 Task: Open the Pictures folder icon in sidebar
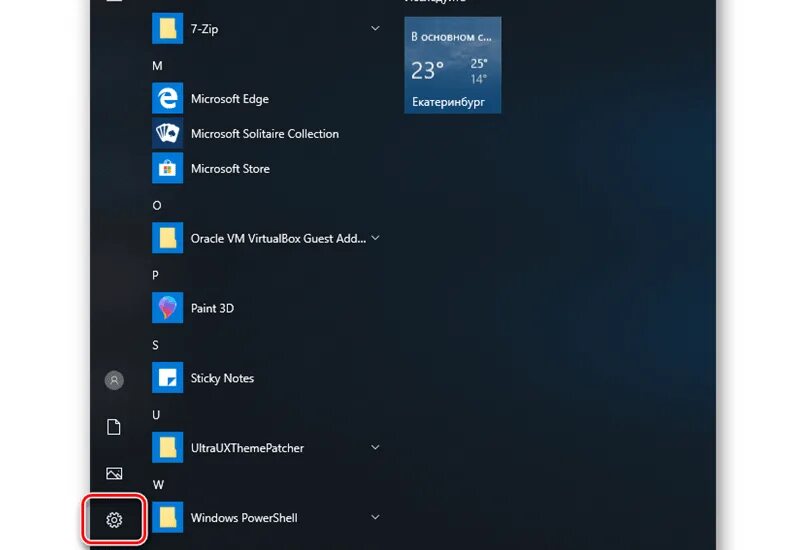tap(114, 473)
